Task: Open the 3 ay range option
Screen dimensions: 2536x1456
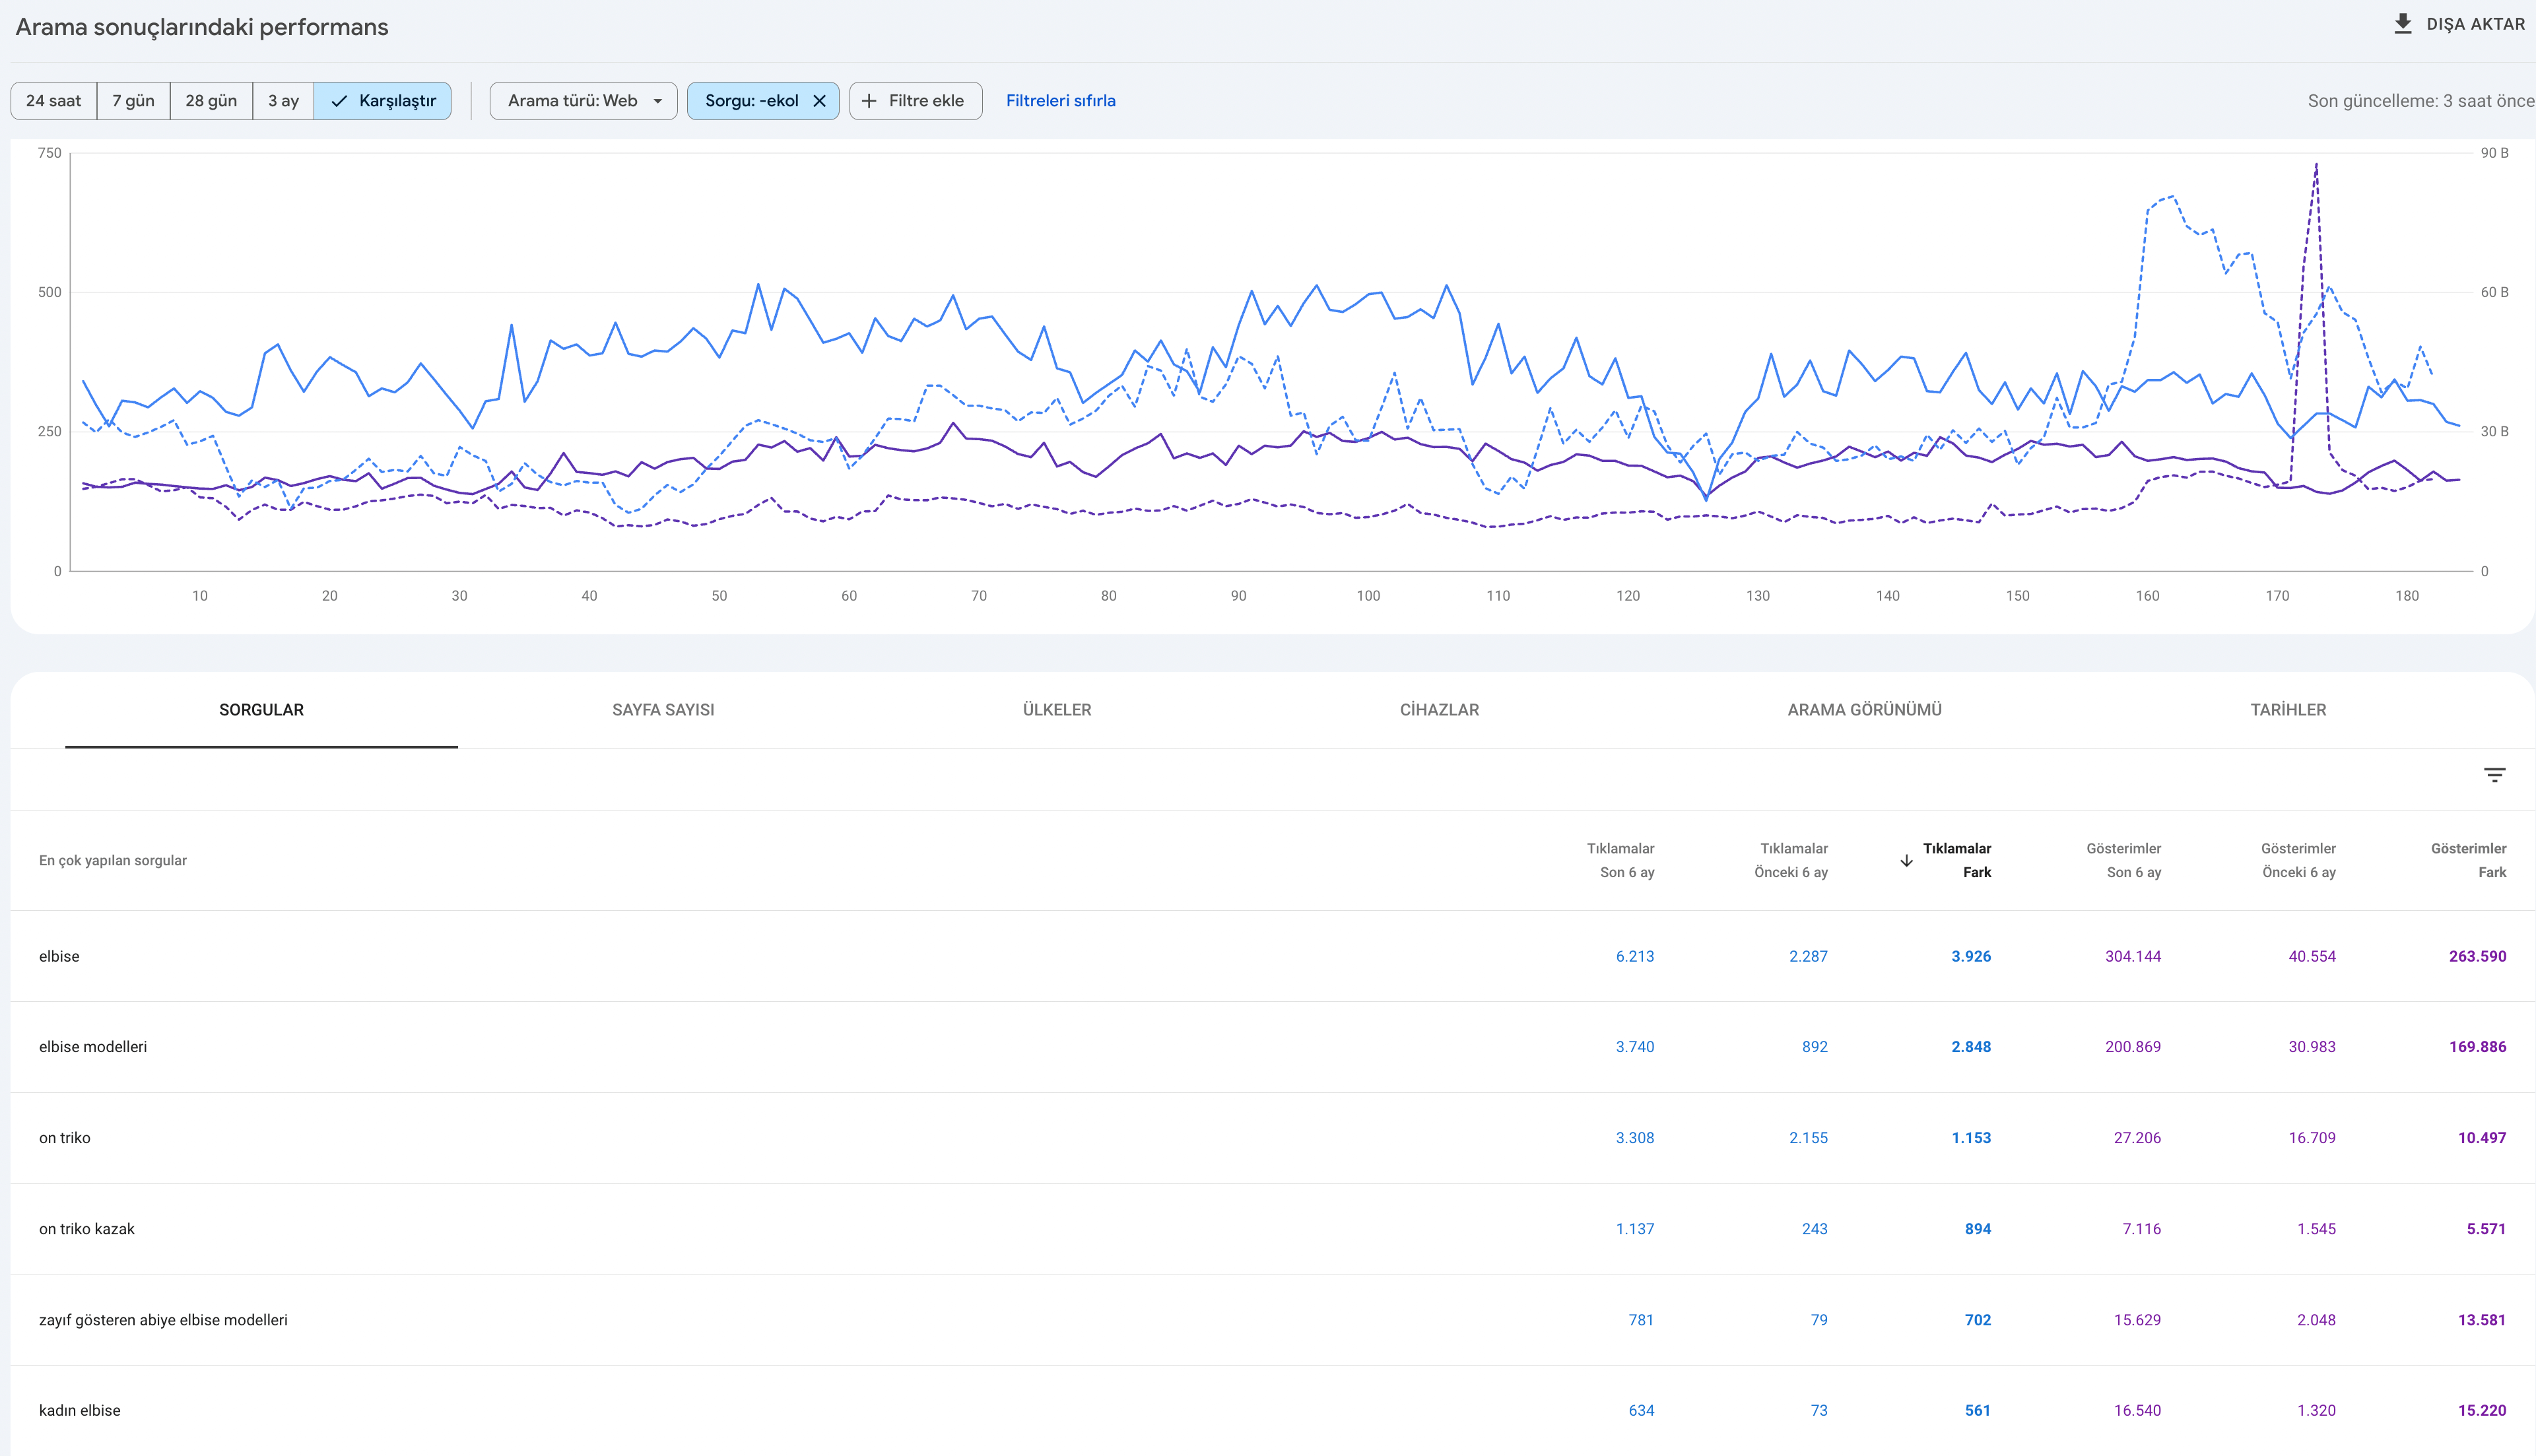Action: pyautogui.click(x=283, y=101)
